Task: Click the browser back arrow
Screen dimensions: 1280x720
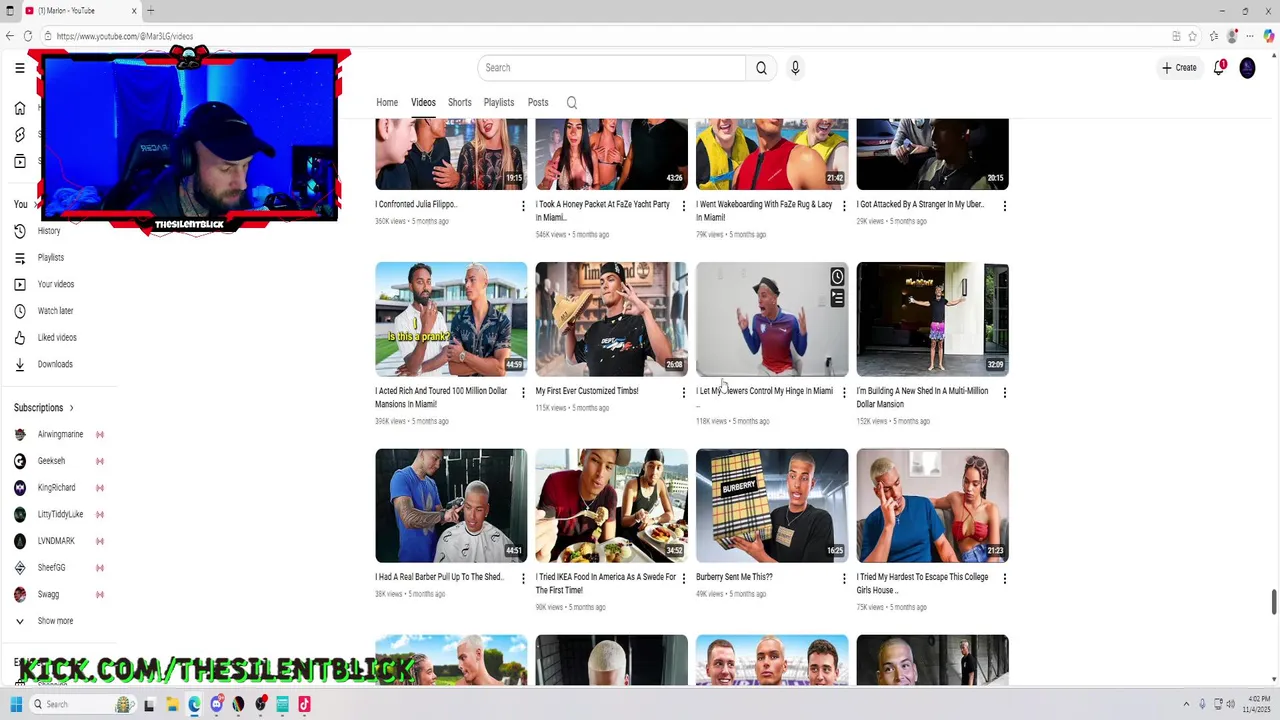Action: point(10,36)
